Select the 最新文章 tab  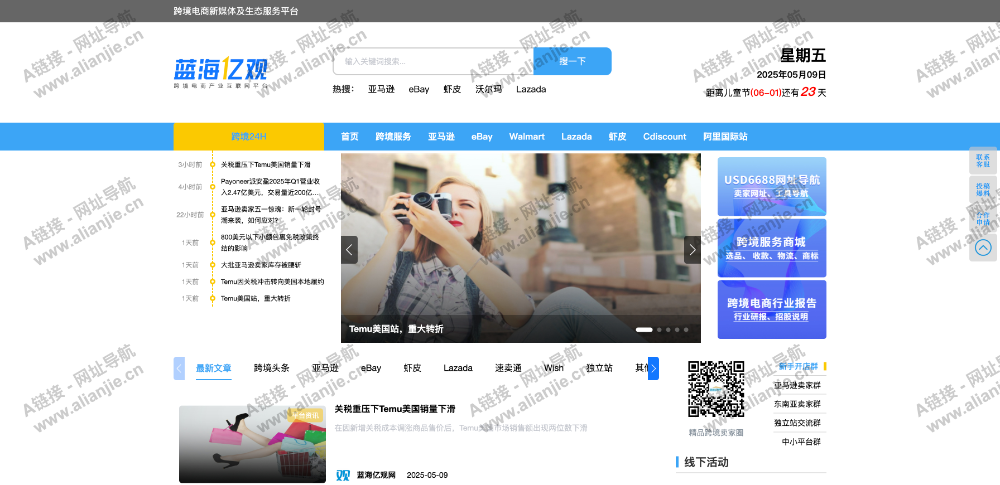click(214, 368)
